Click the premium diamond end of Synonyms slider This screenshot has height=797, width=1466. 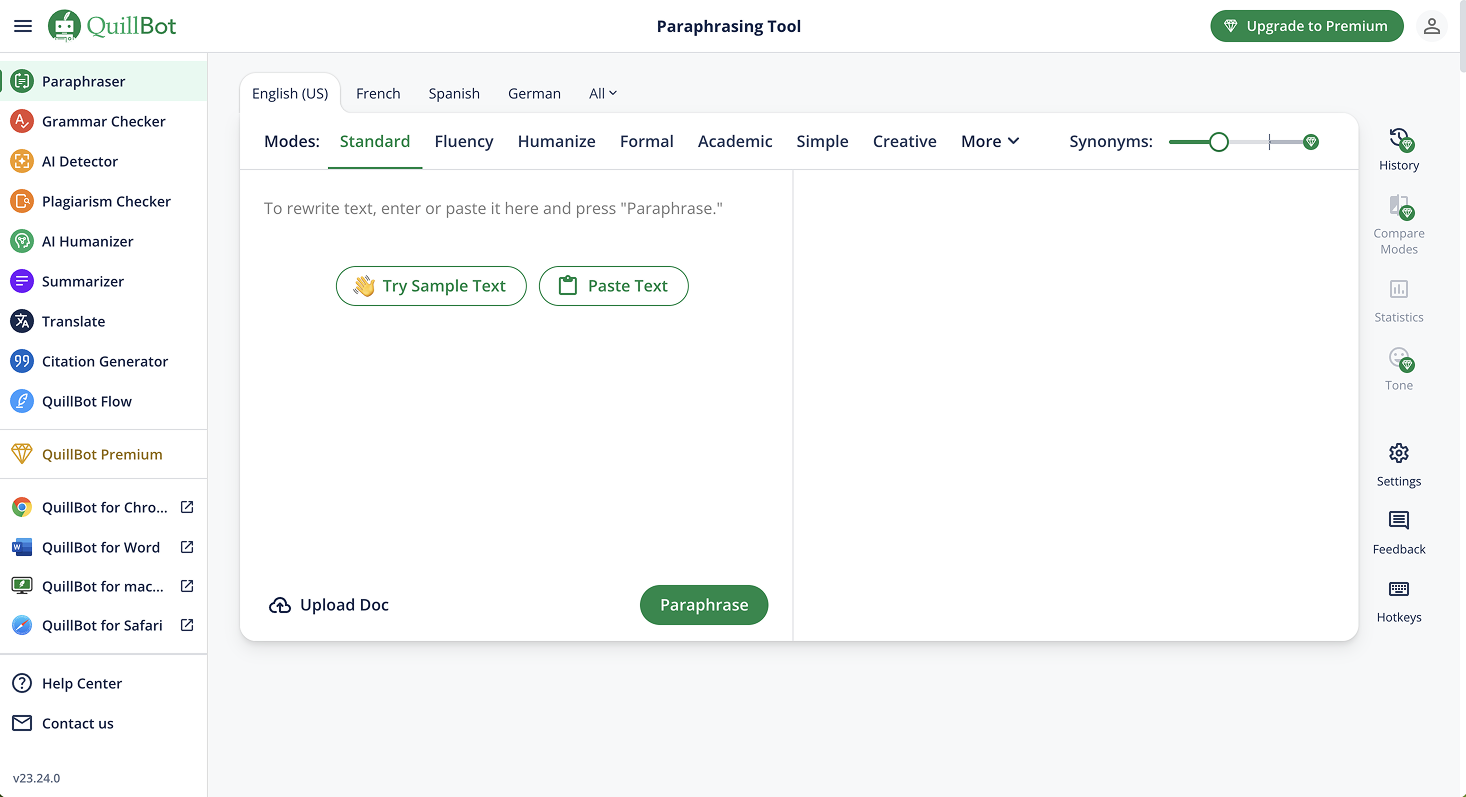pos(1311,142)
